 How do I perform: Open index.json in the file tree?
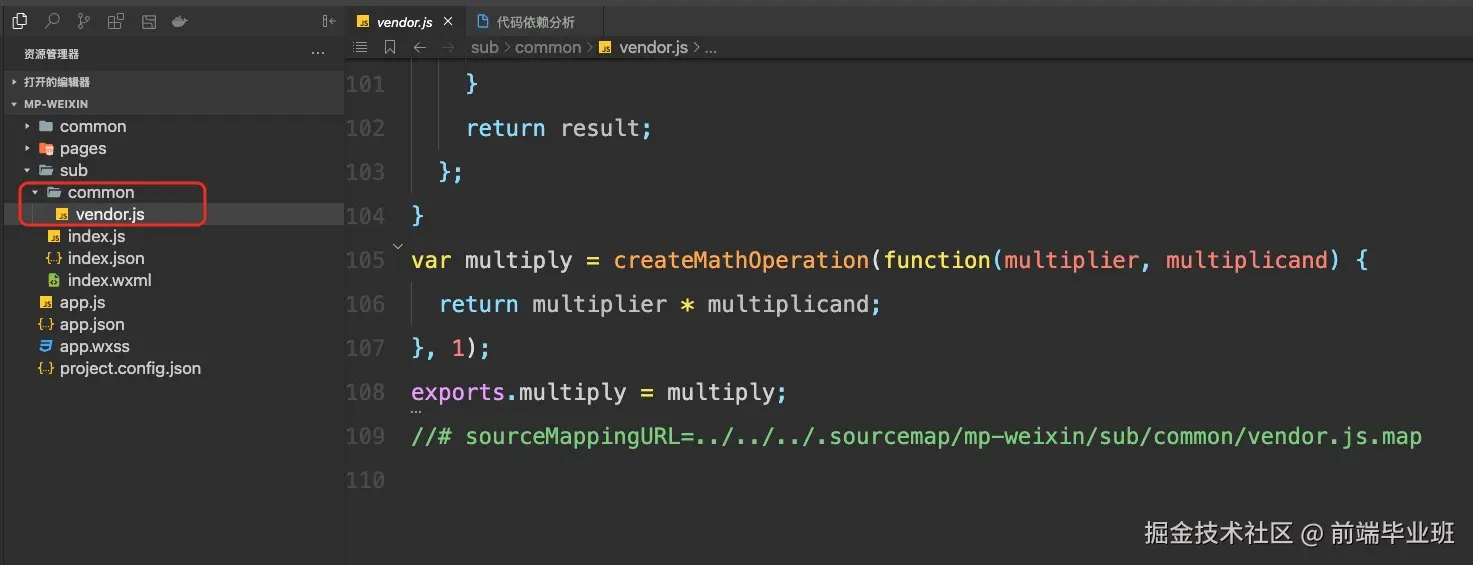click(172, 258)
